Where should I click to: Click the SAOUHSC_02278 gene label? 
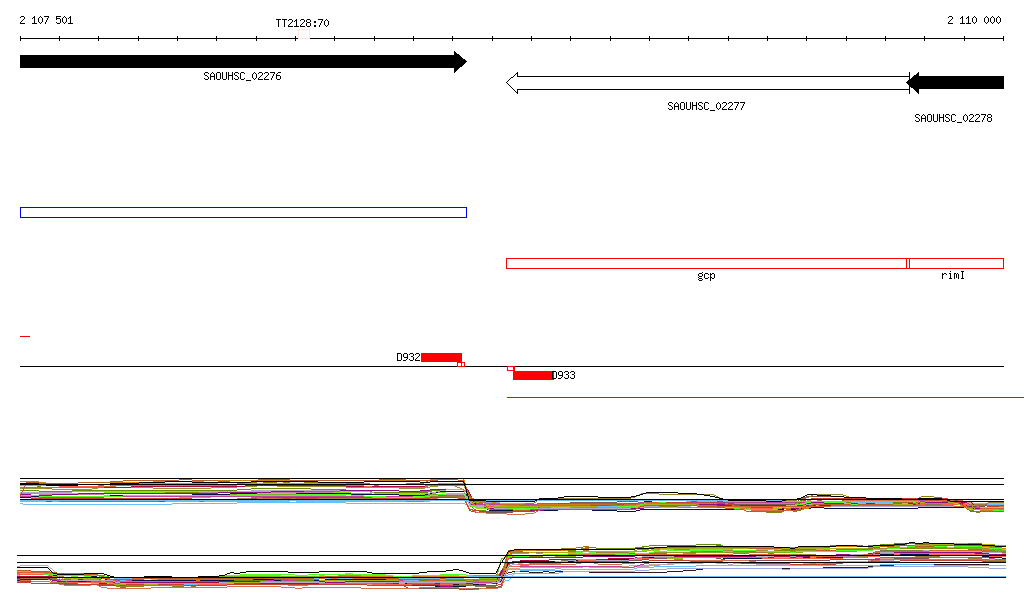coord(953,118)
